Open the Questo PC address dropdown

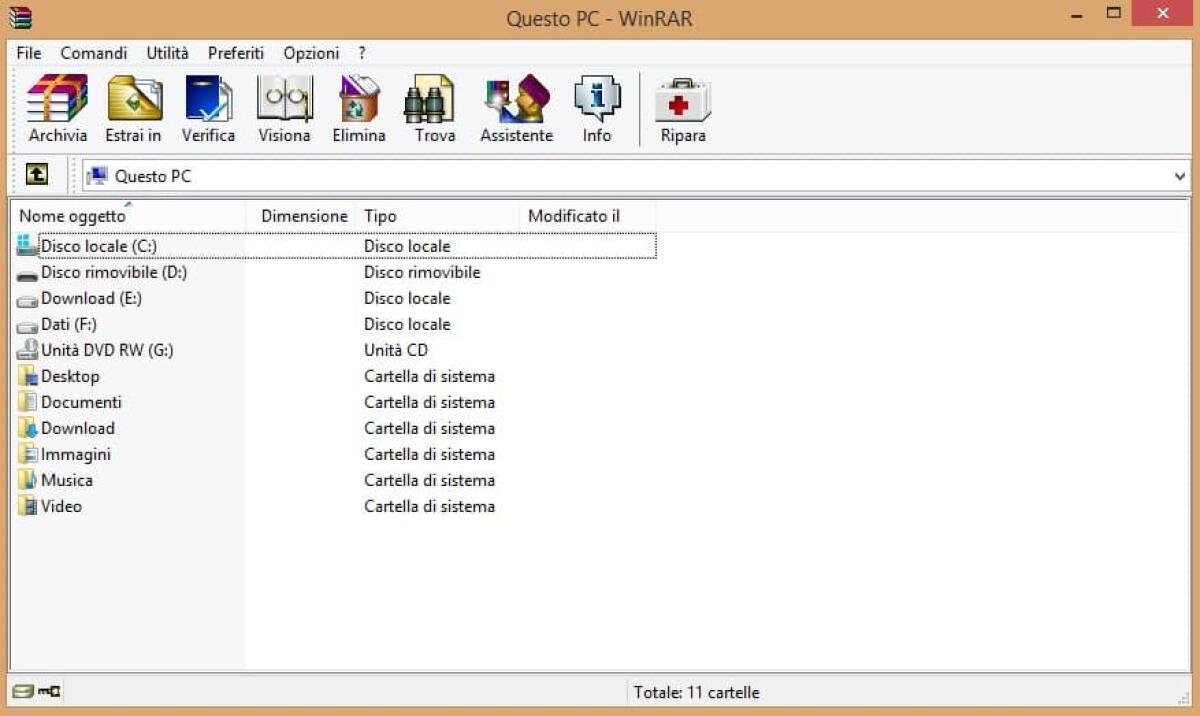click(1178, 175)
